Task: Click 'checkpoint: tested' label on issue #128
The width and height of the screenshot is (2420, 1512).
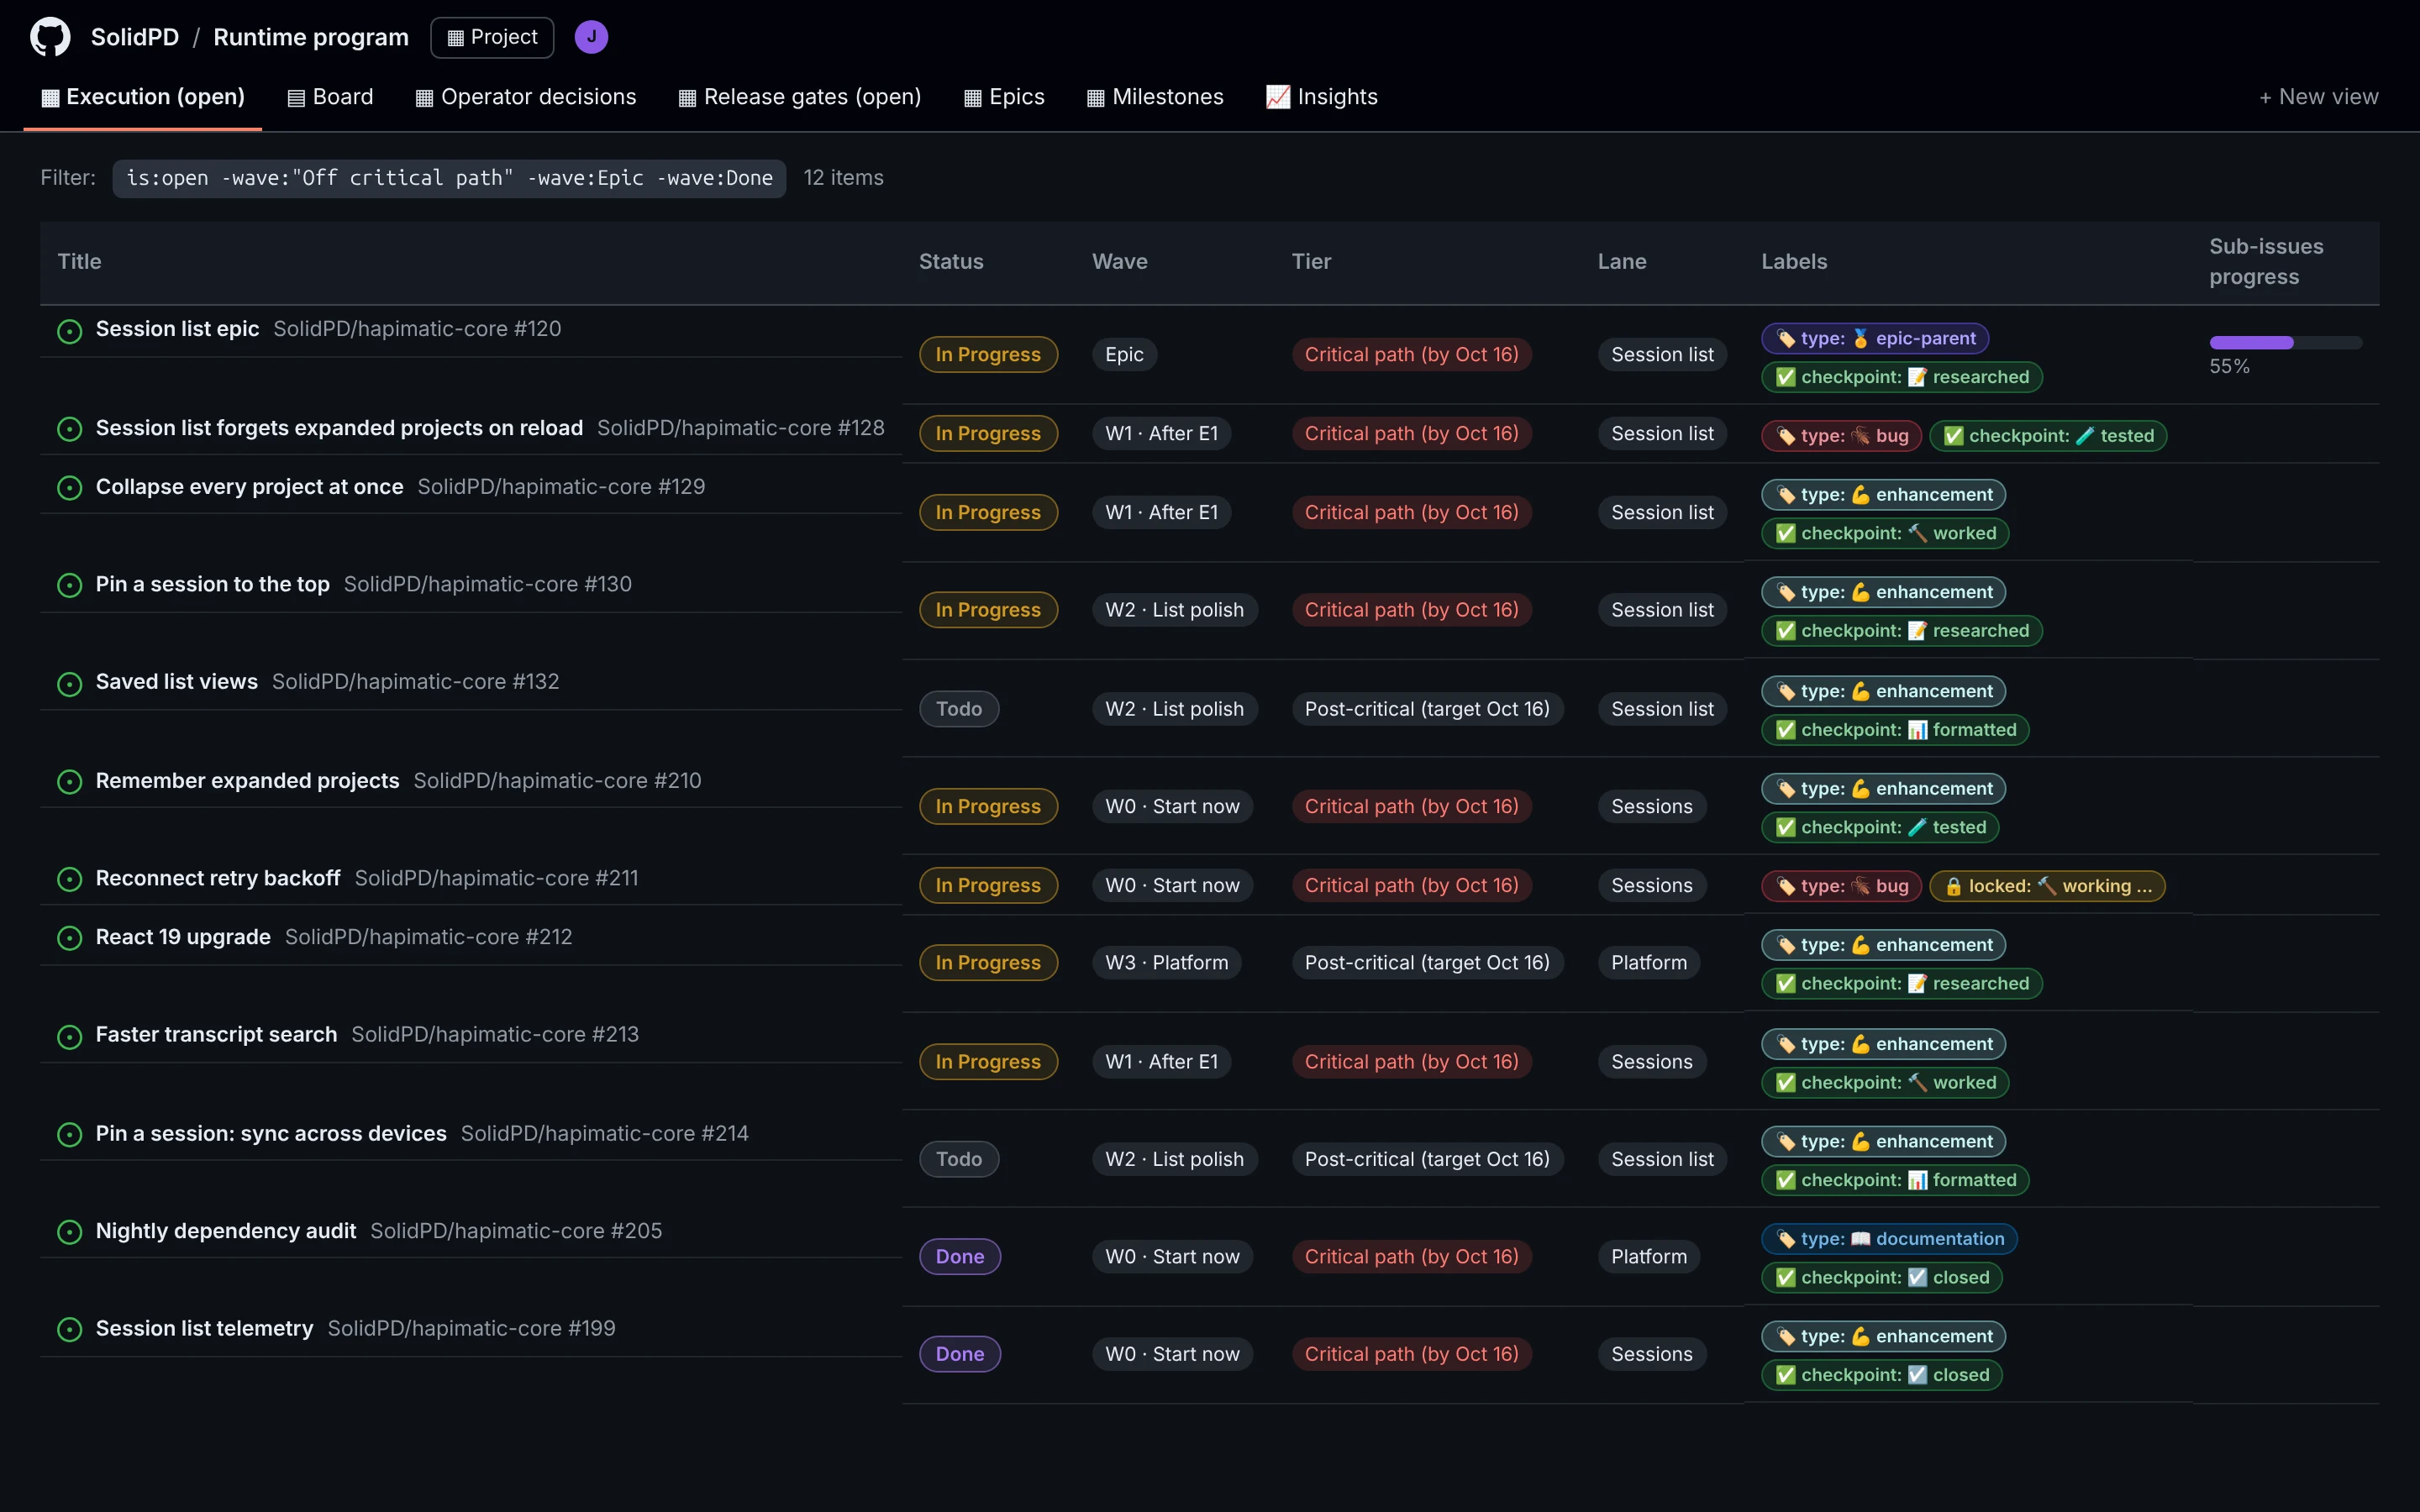Action: [2048, 436]
